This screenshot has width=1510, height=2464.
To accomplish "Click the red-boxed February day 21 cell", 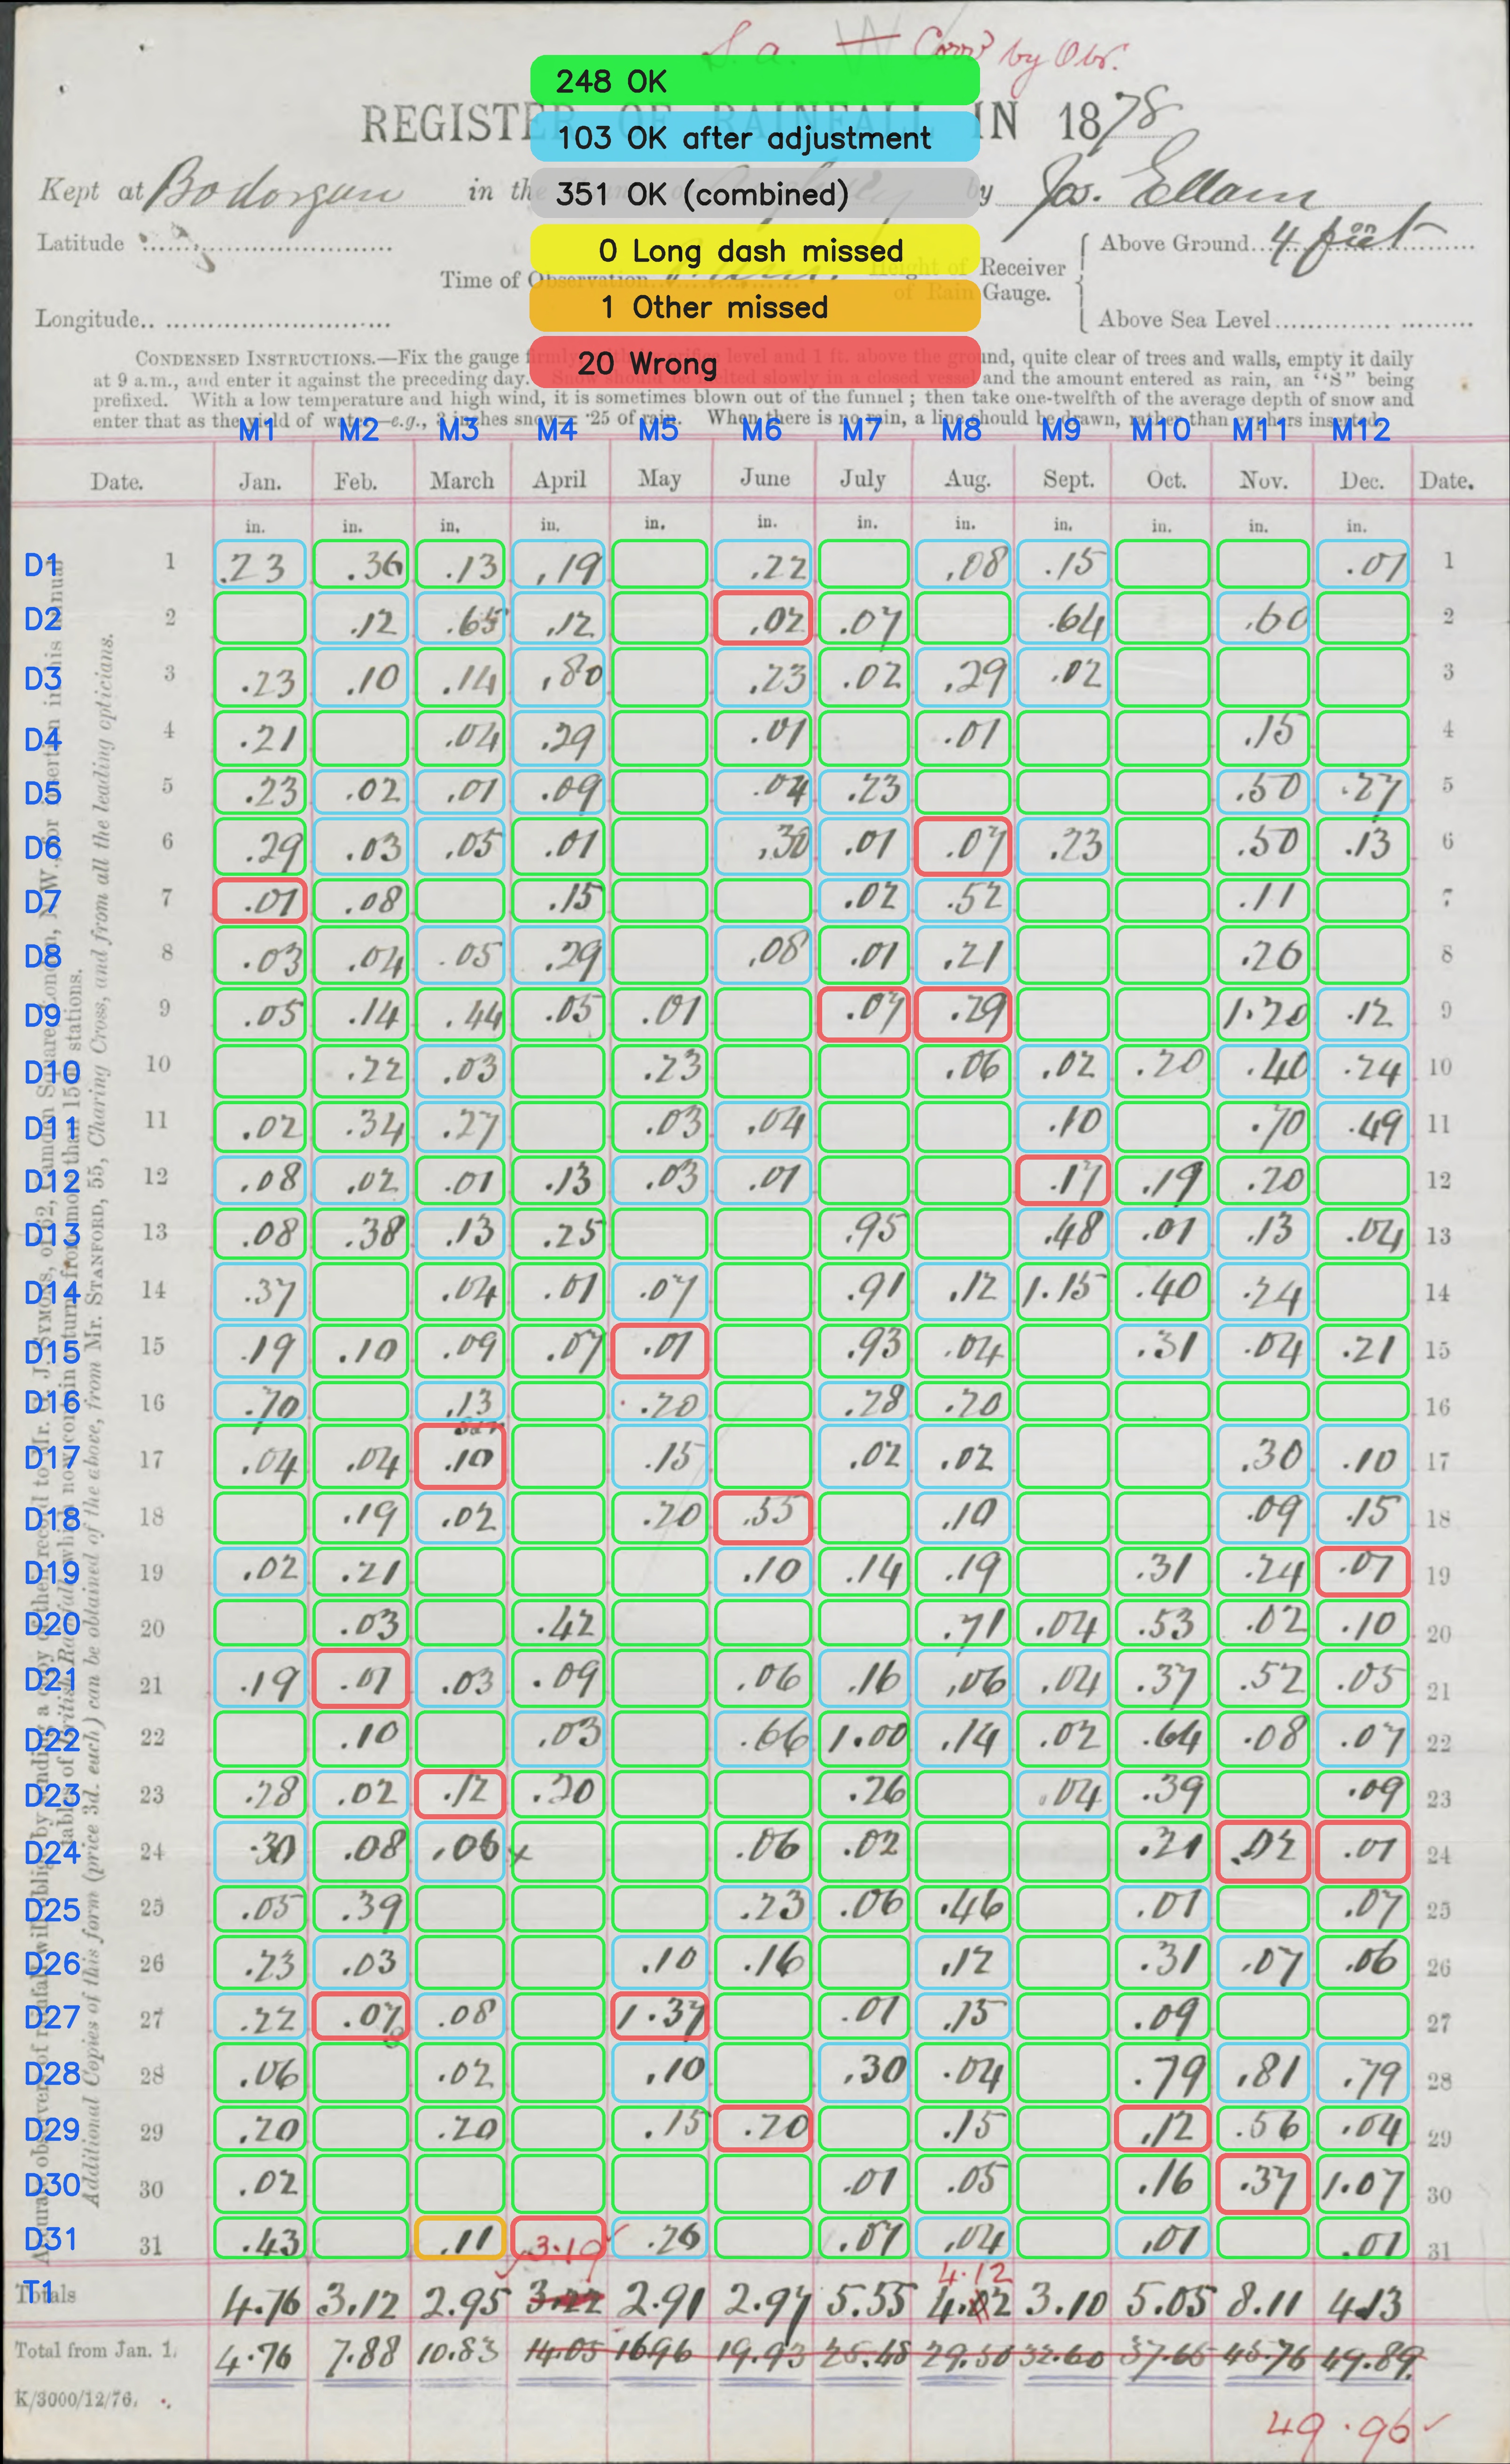I will pyautogui.click(x=360, y=1678).
